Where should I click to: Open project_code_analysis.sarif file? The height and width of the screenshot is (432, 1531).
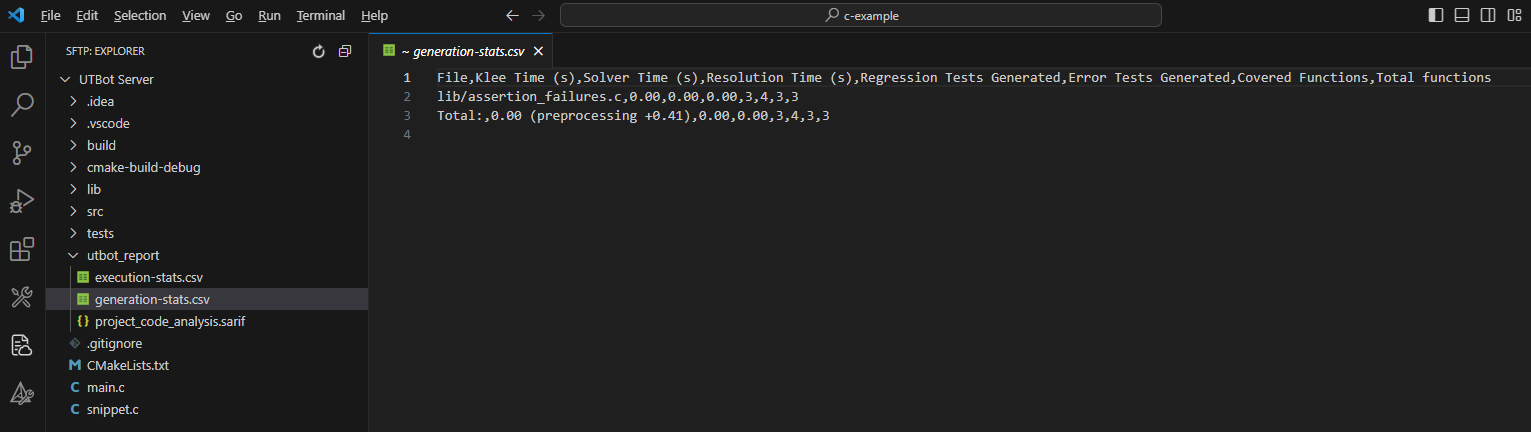170,321
